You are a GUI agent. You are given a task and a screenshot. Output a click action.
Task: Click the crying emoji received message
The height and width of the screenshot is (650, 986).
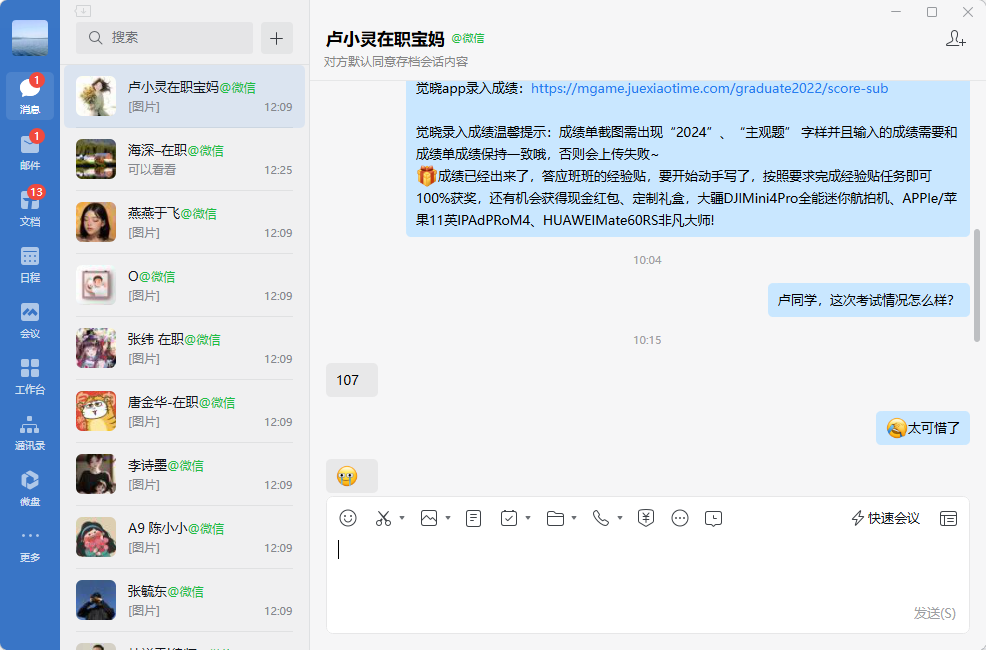[x=352, y=476]
